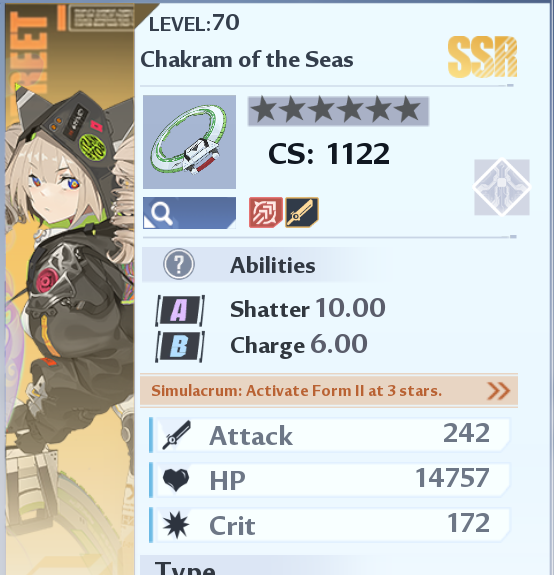The height and width of the screenshot is (575, 554).
Task: Expand the Simulacrum Form II banner arrows
Action: tap(499, 391)
